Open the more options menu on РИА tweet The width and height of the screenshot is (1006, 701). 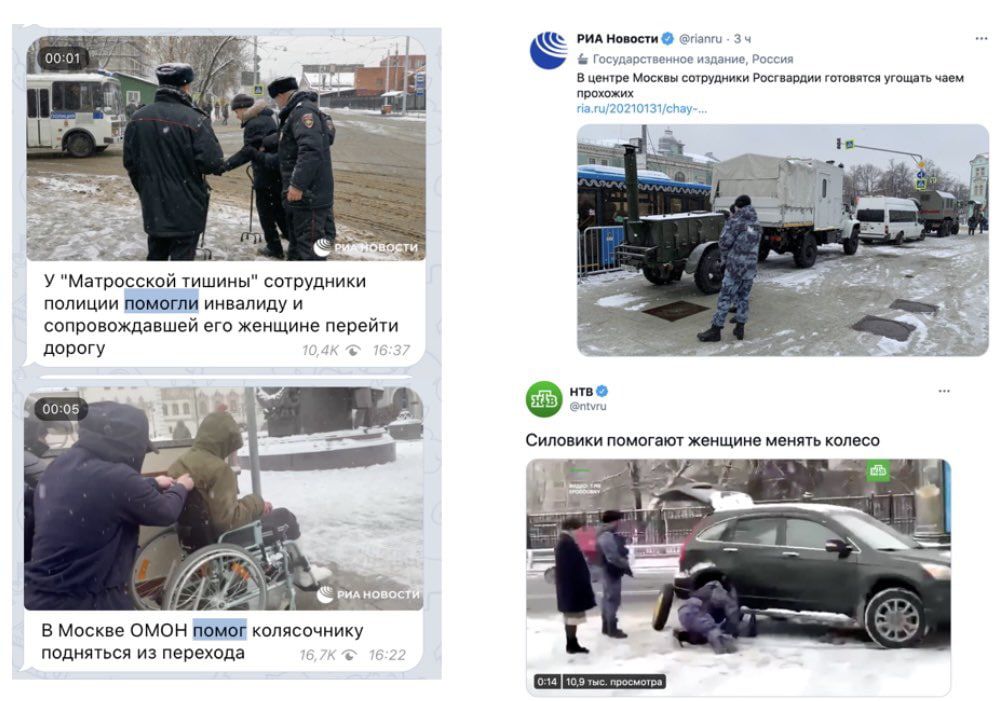981,38
